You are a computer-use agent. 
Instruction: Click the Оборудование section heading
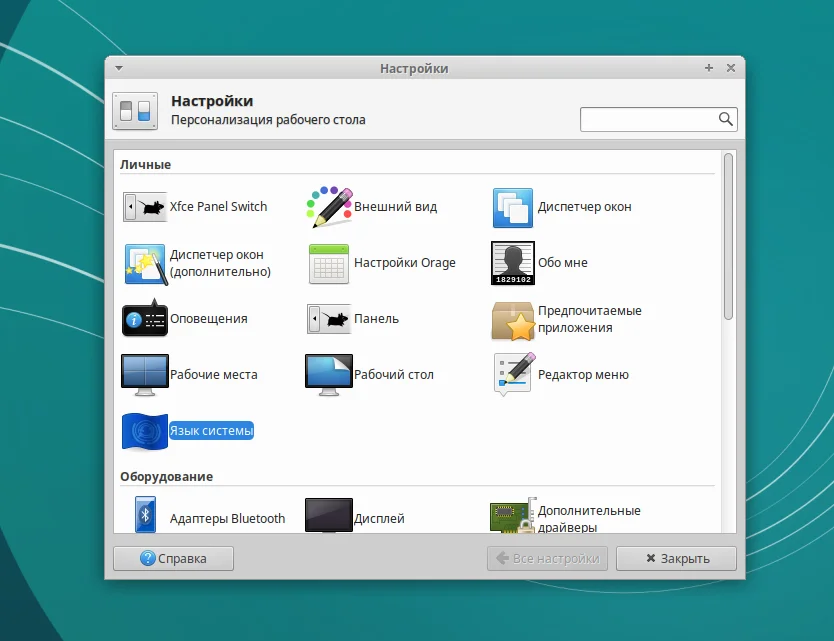tap(166, 477)
